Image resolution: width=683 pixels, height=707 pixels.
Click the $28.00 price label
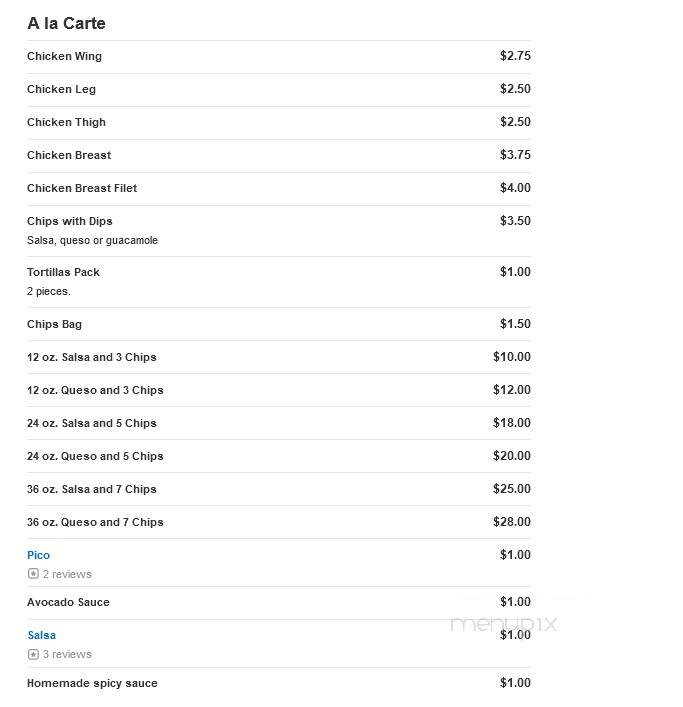coord(512,522)
